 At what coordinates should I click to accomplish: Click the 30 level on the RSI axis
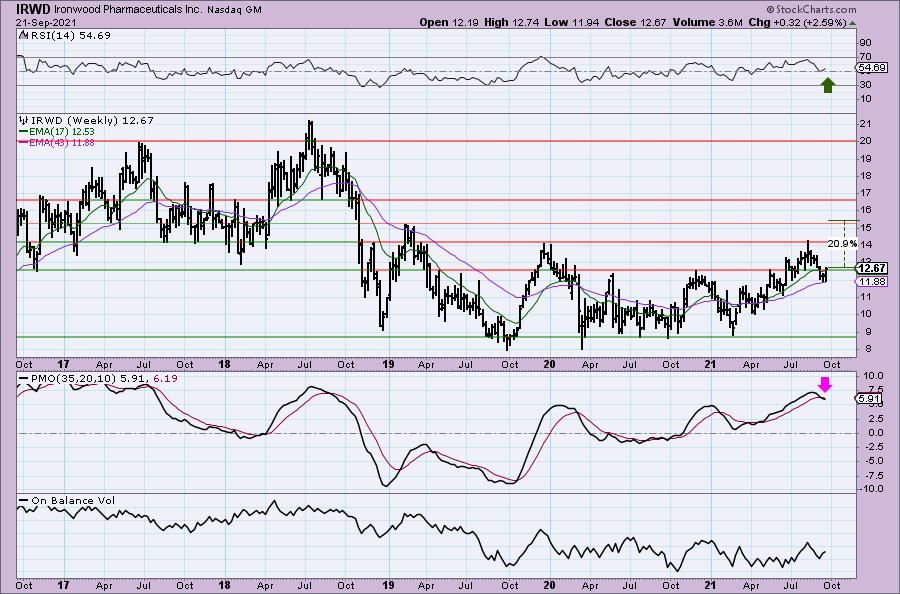coord(865,85)
